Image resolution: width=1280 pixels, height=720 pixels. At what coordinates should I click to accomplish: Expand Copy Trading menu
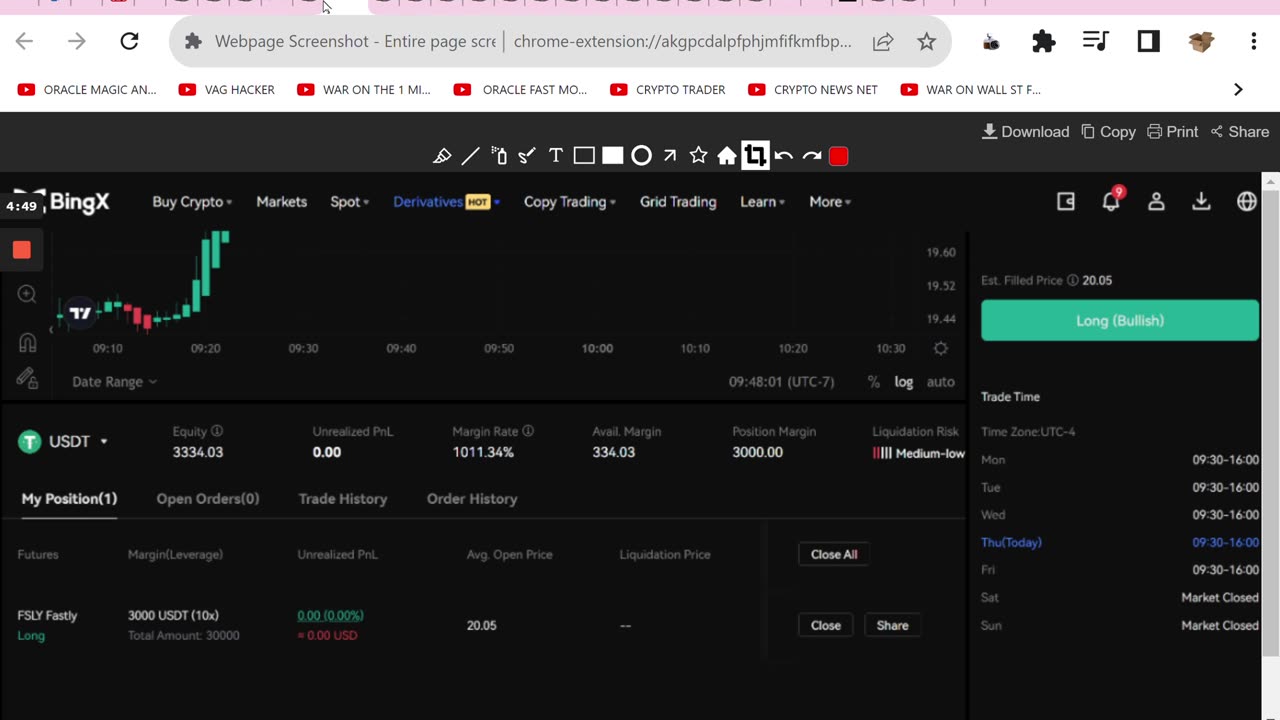[x=570, y=202]
